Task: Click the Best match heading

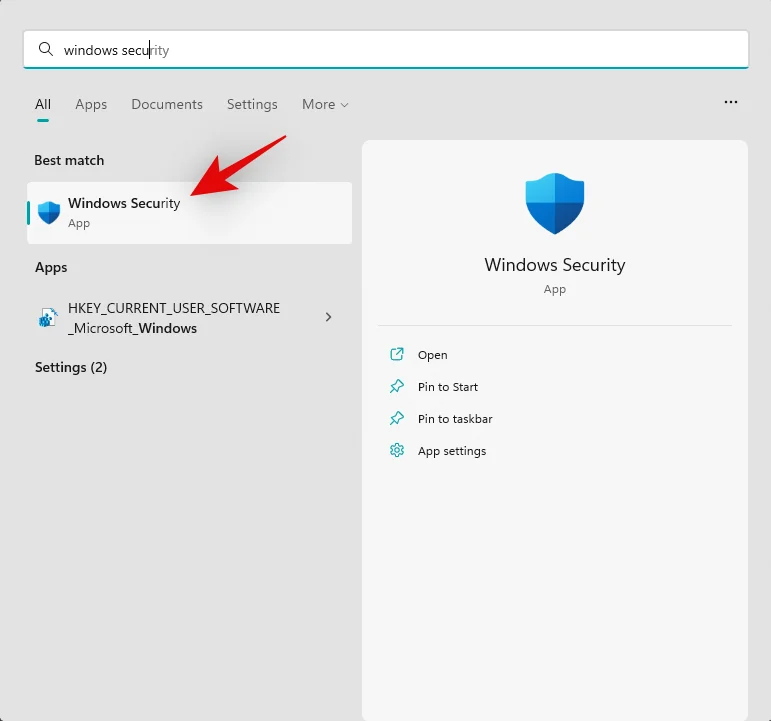Action: [69, 160]
